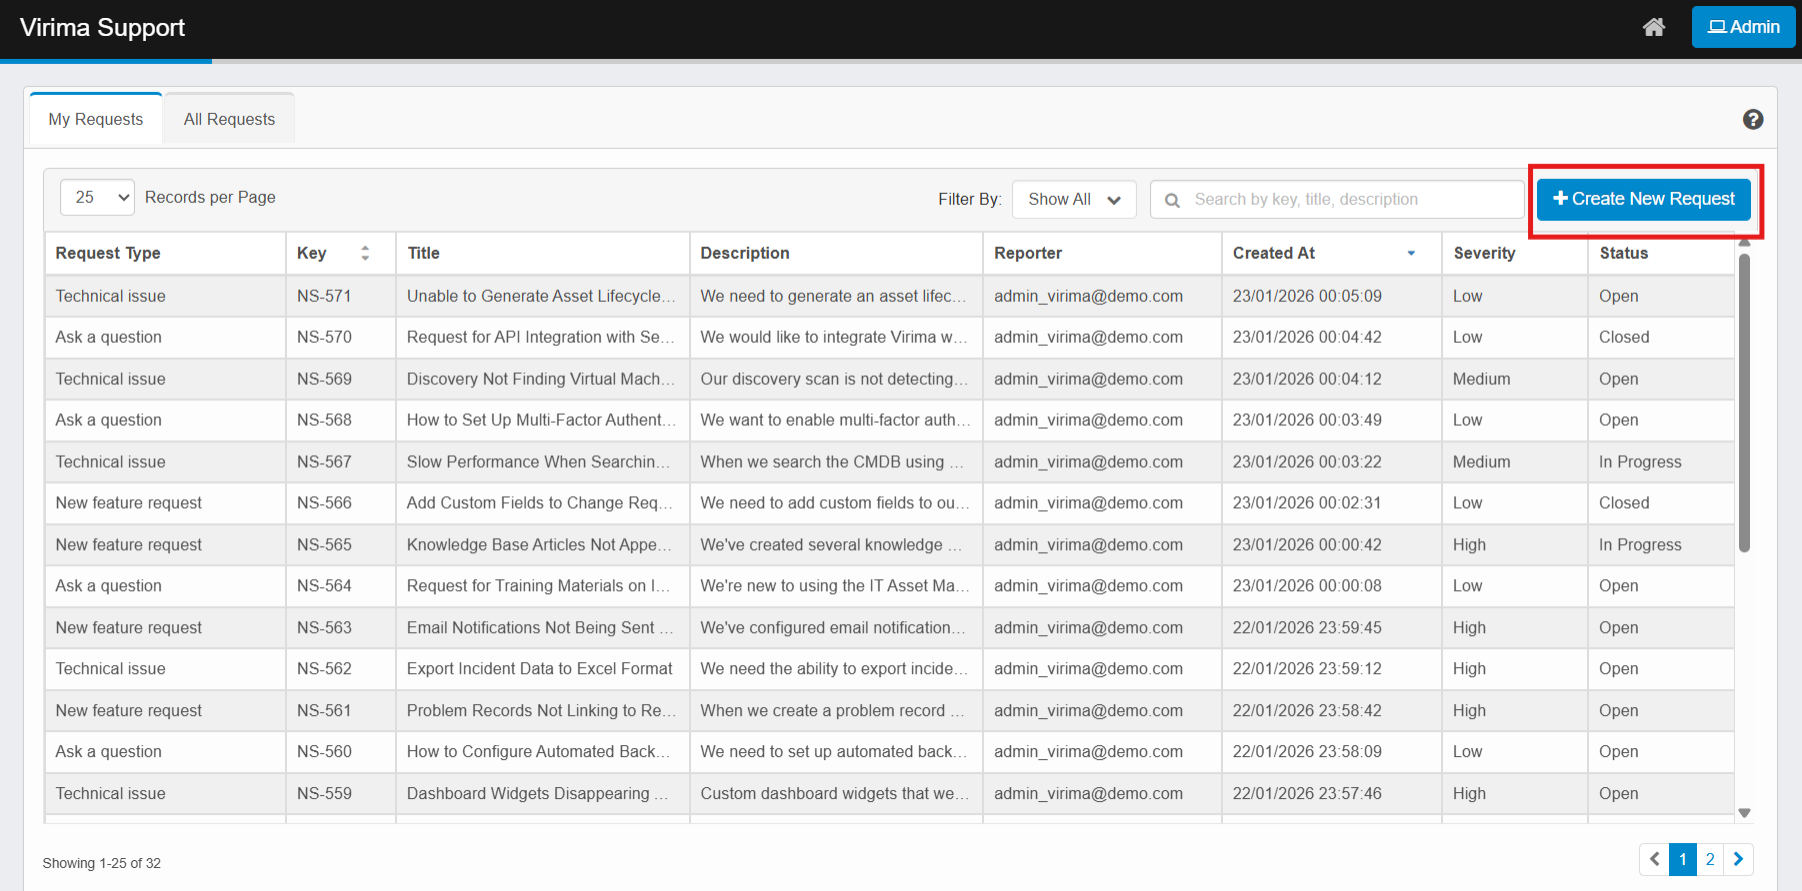Click the Created At sort arrow
The image size is (1802, 891).
1411,253
